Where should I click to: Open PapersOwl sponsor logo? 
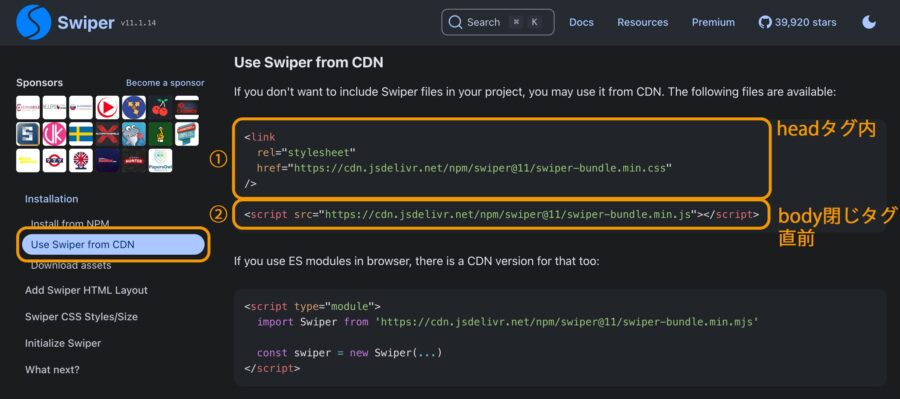(x=160, y=160)
